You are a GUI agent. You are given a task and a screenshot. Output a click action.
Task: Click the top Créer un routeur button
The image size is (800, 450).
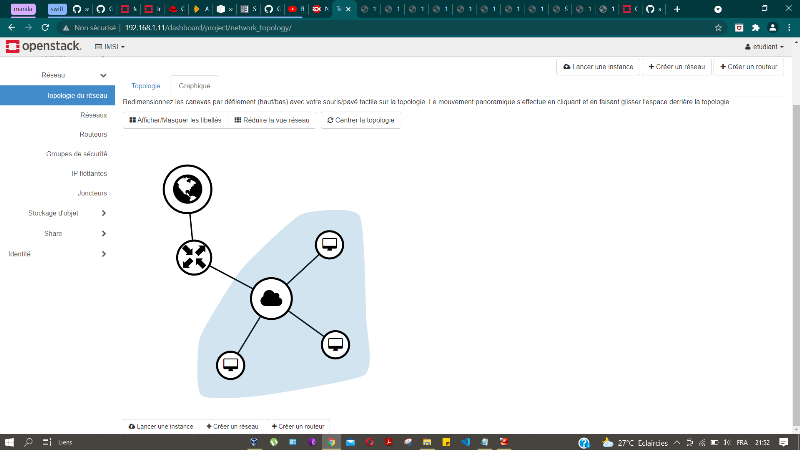[748, 66]
